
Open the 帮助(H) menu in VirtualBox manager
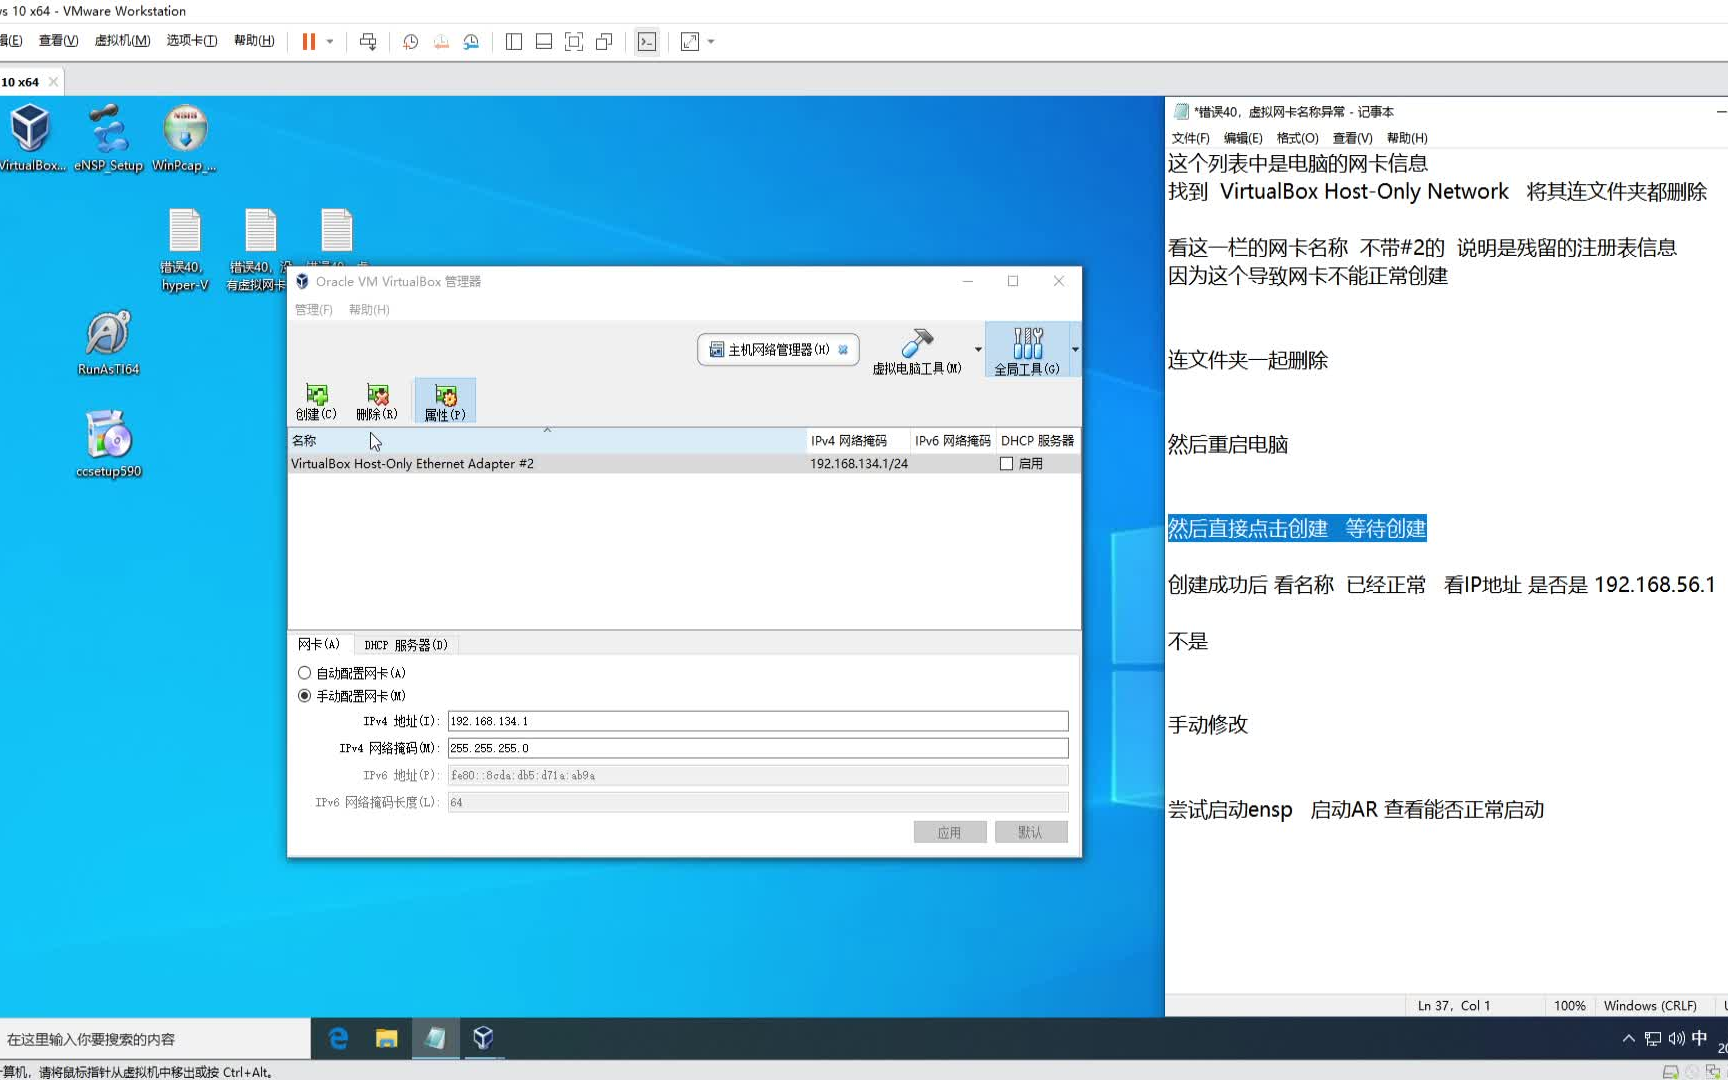369,310
